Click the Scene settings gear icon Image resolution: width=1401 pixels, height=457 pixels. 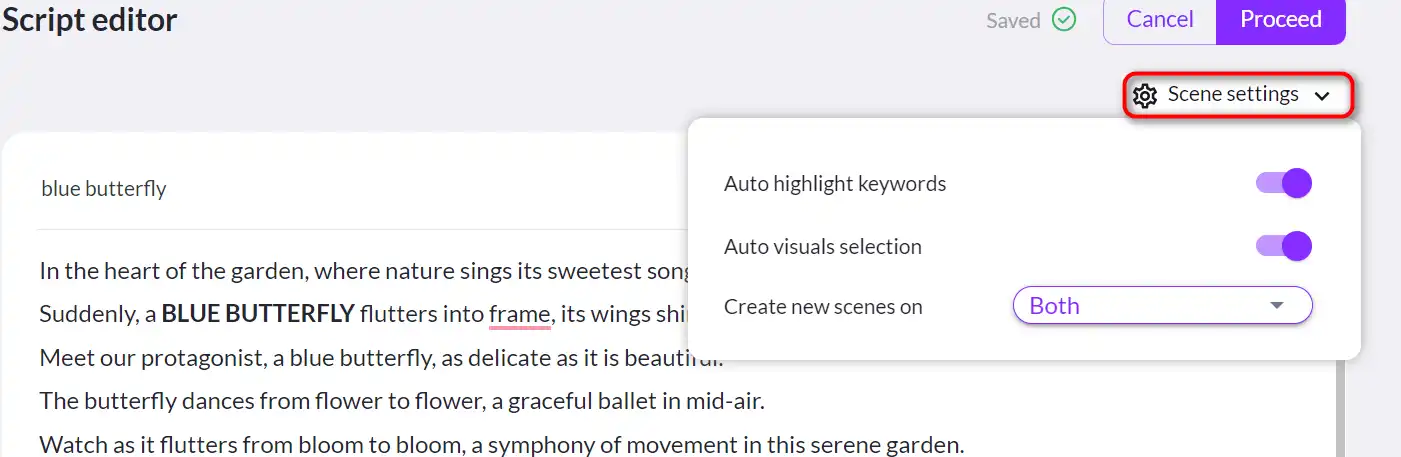(x=1145, y=96)
